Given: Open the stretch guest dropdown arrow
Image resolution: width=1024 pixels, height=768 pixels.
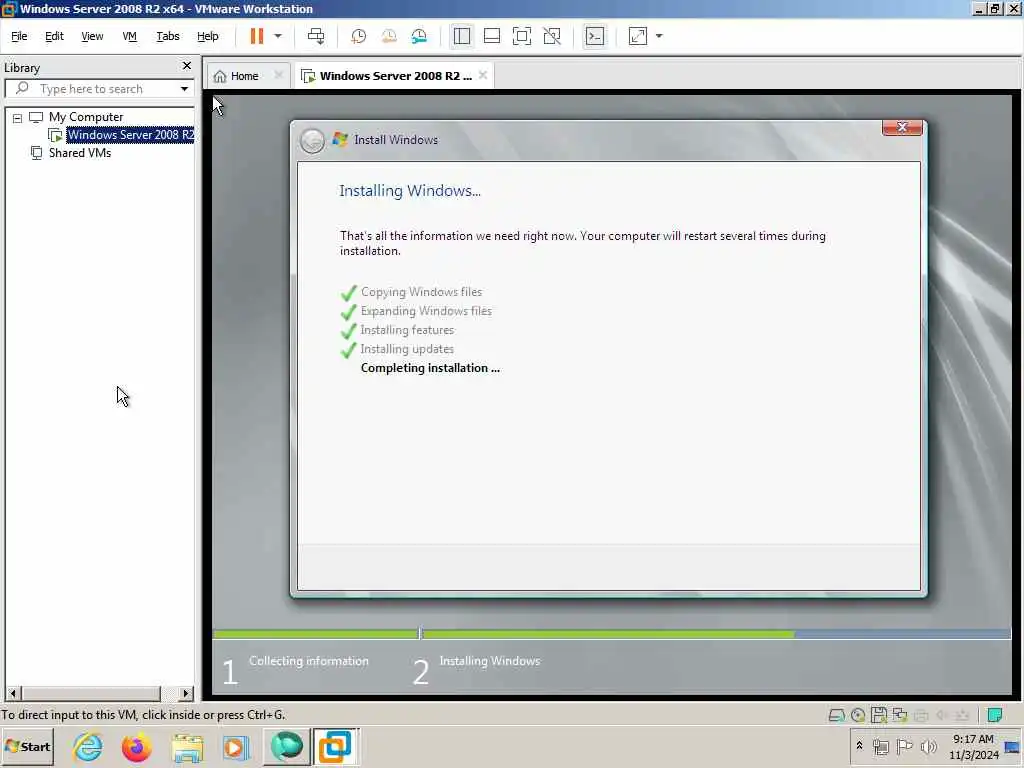Looking at the screenshot, I should [x=659, y=36].
